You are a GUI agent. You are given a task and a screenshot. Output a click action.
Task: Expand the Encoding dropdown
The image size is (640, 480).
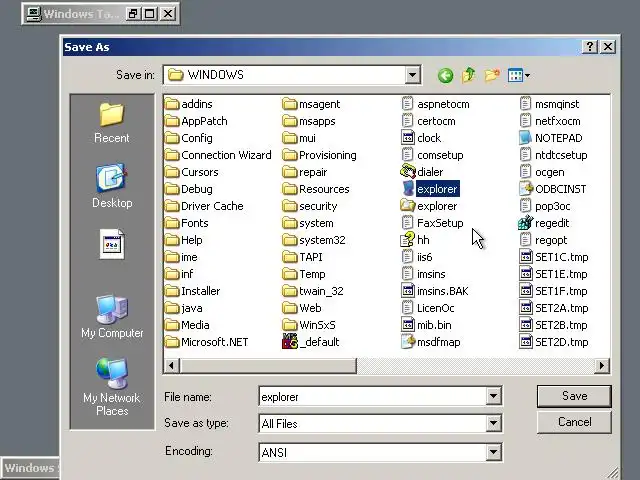[x=493, y=452]
